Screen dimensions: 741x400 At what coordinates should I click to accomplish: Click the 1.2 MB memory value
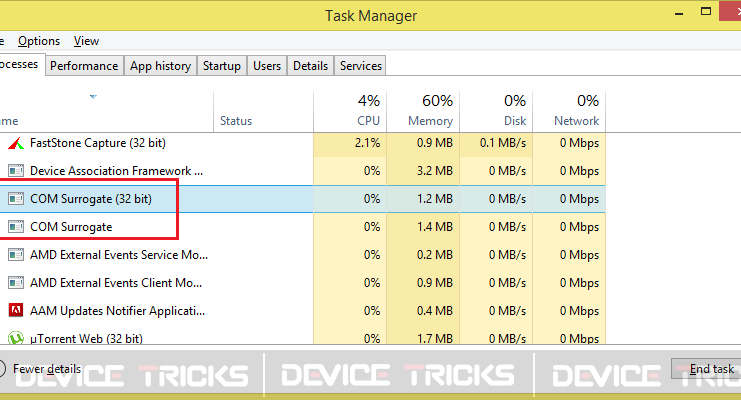click(x=435, y=199)
